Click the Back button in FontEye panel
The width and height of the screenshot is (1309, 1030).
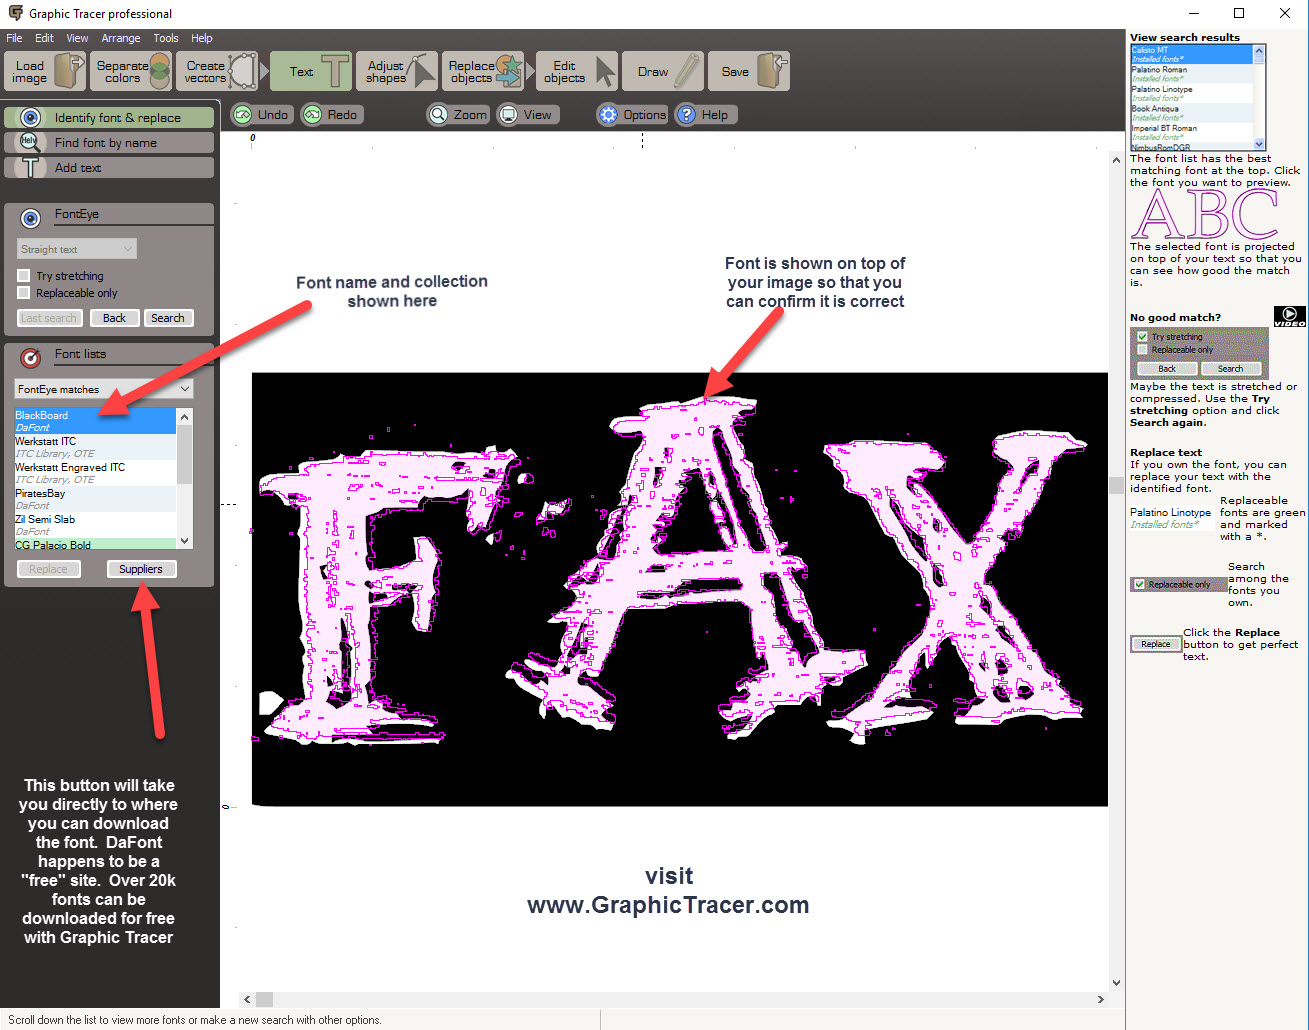pyautogui.click(x=114, y=318)
